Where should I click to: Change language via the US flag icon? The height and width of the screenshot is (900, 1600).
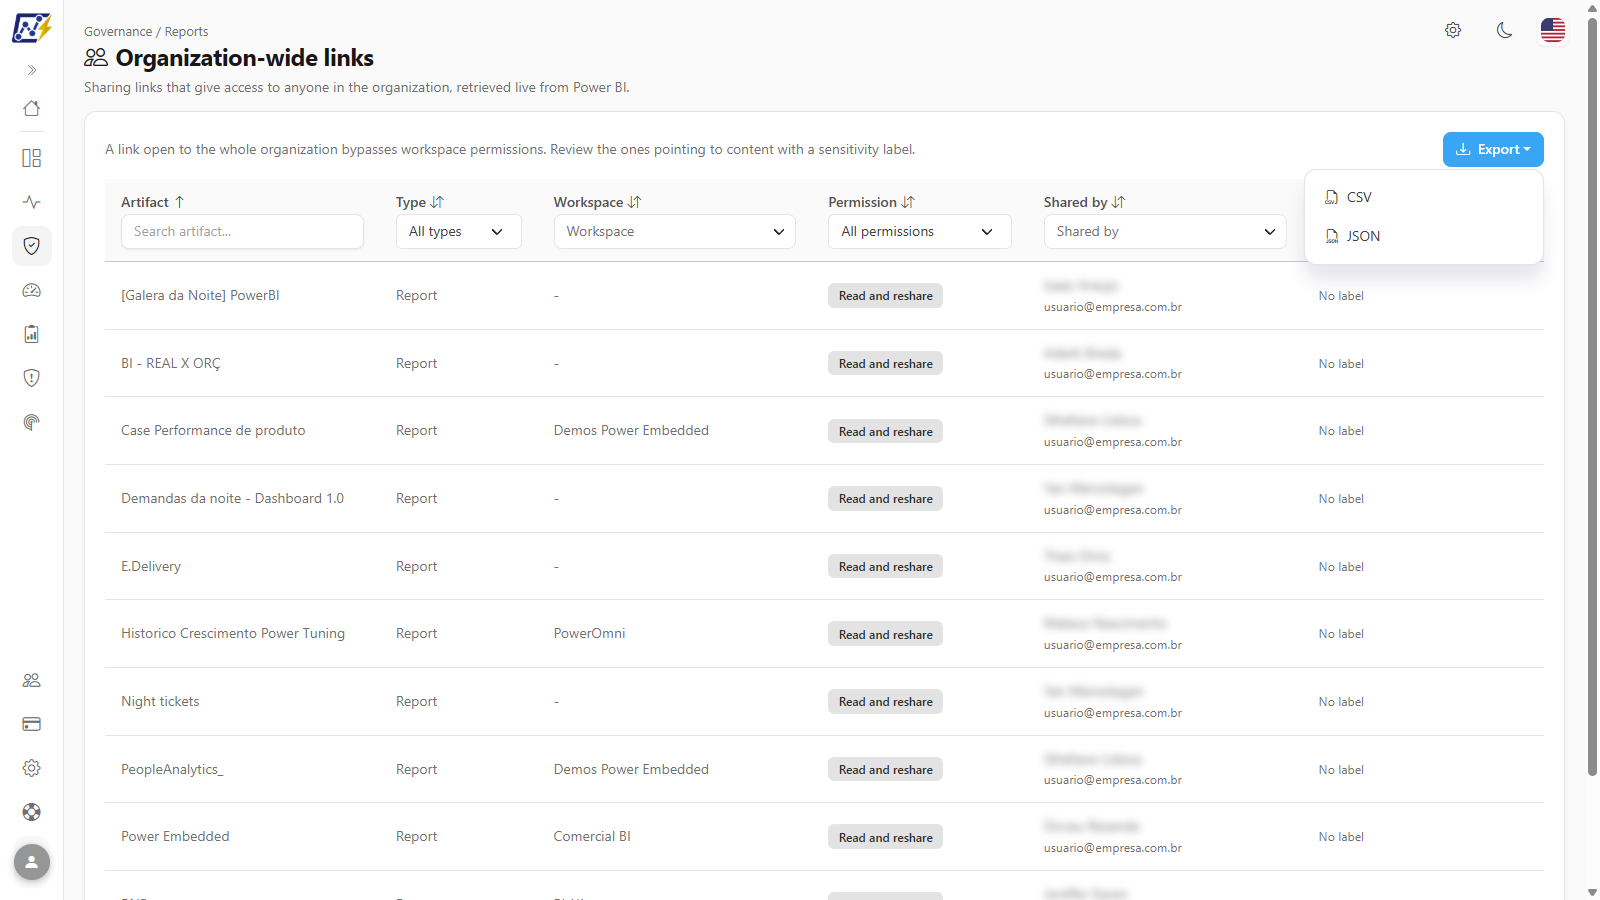1553,30
